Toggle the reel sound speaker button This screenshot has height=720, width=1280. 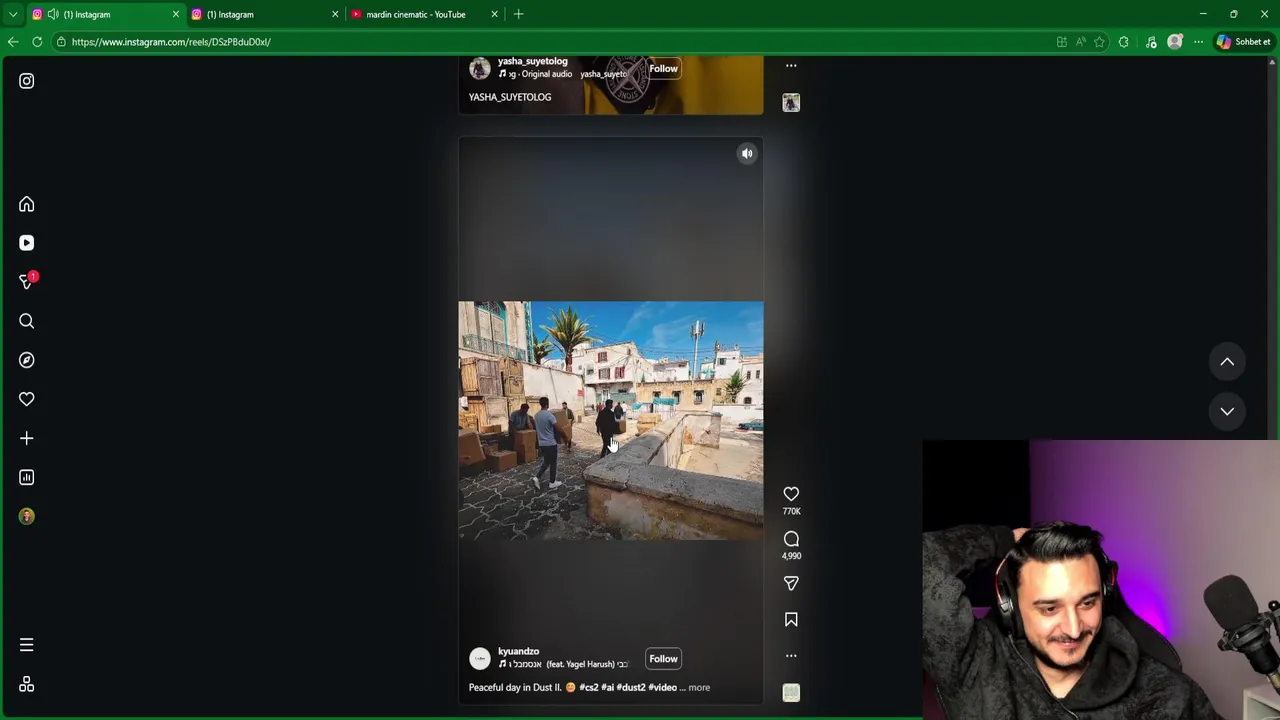point(747,153)
